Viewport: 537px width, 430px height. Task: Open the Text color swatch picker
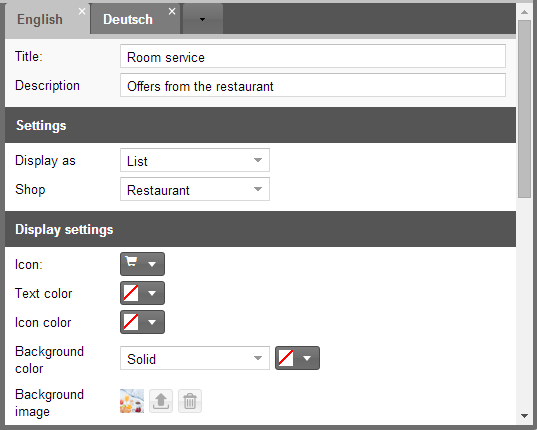[x=142, y=293]
